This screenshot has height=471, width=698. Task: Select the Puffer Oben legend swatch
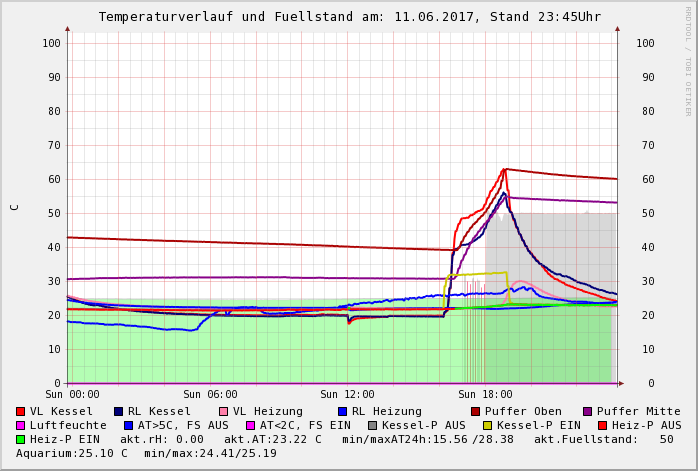click(476, 411)
